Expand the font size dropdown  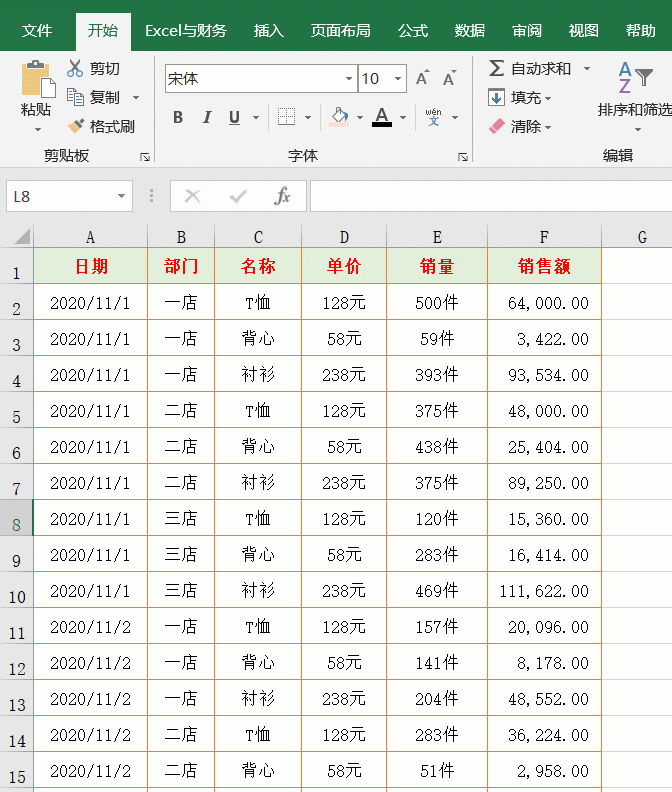[398, 79]
